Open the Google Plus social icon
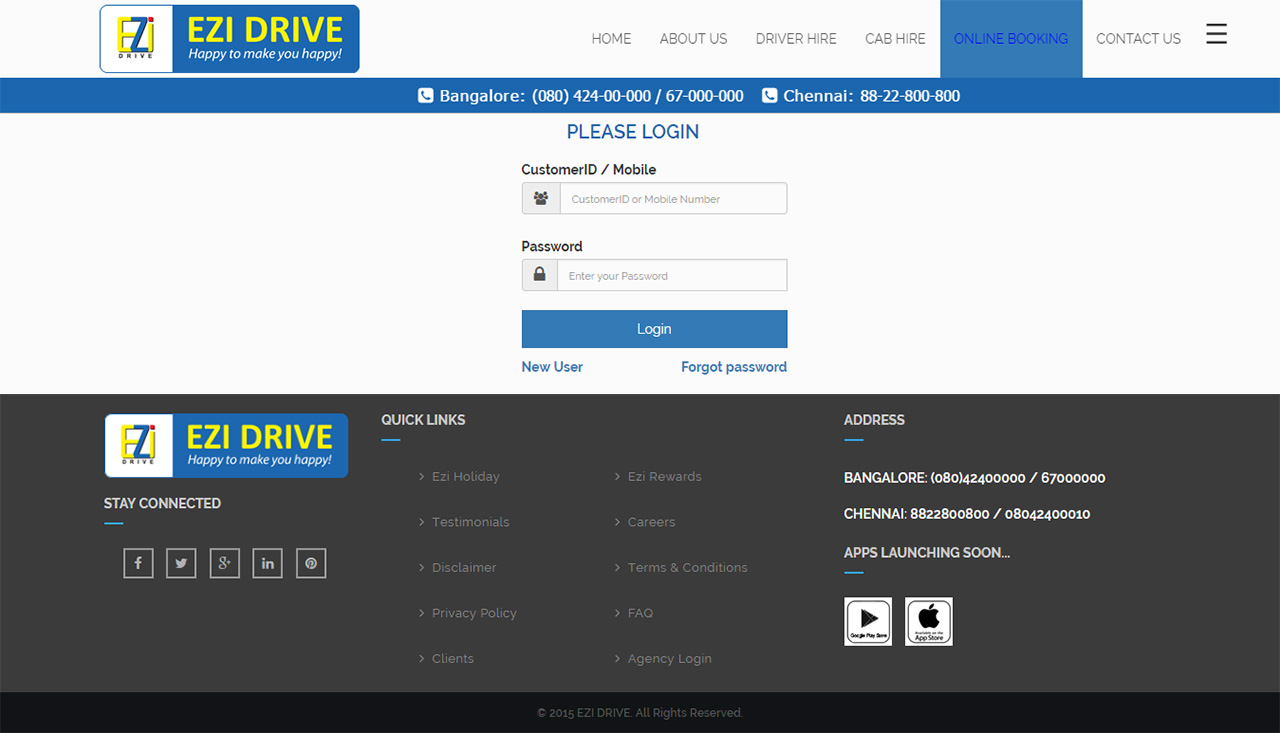Image resolution: width=1280 pixels, height=733 pixels. [x=225, y=563]
